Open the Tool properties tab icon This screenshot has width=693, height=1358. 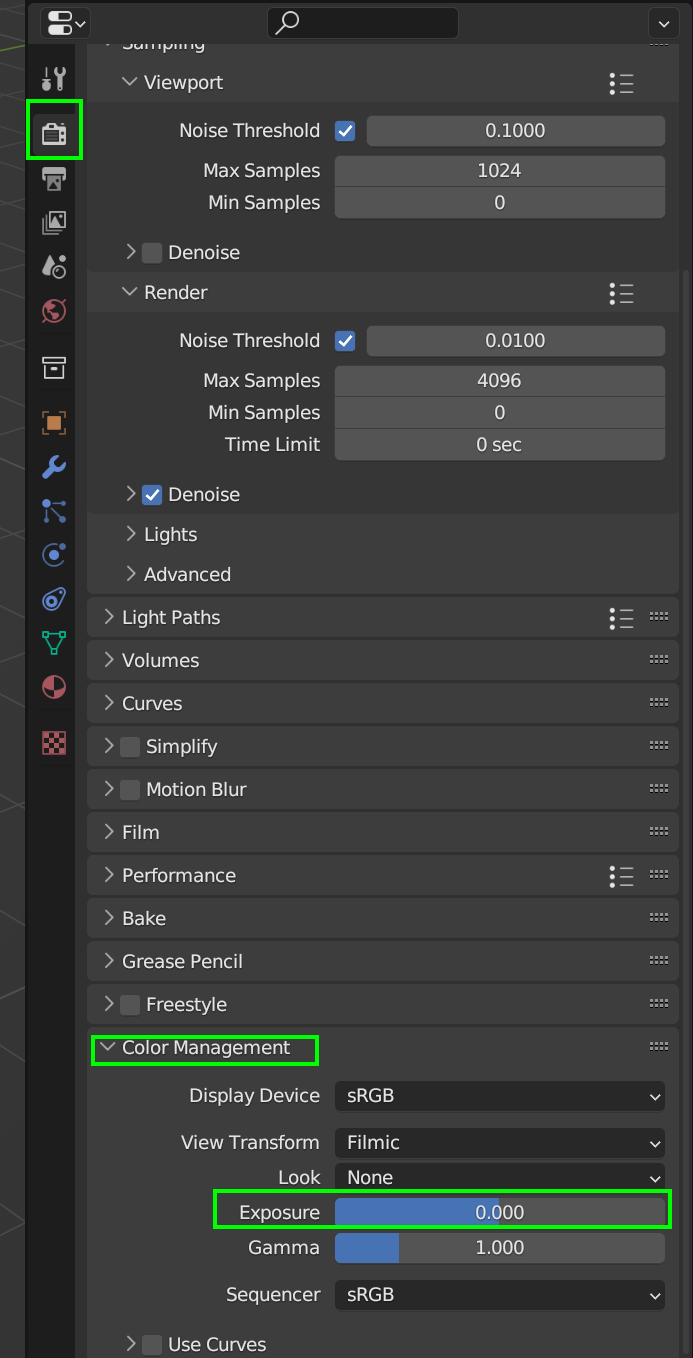(54, 78)
